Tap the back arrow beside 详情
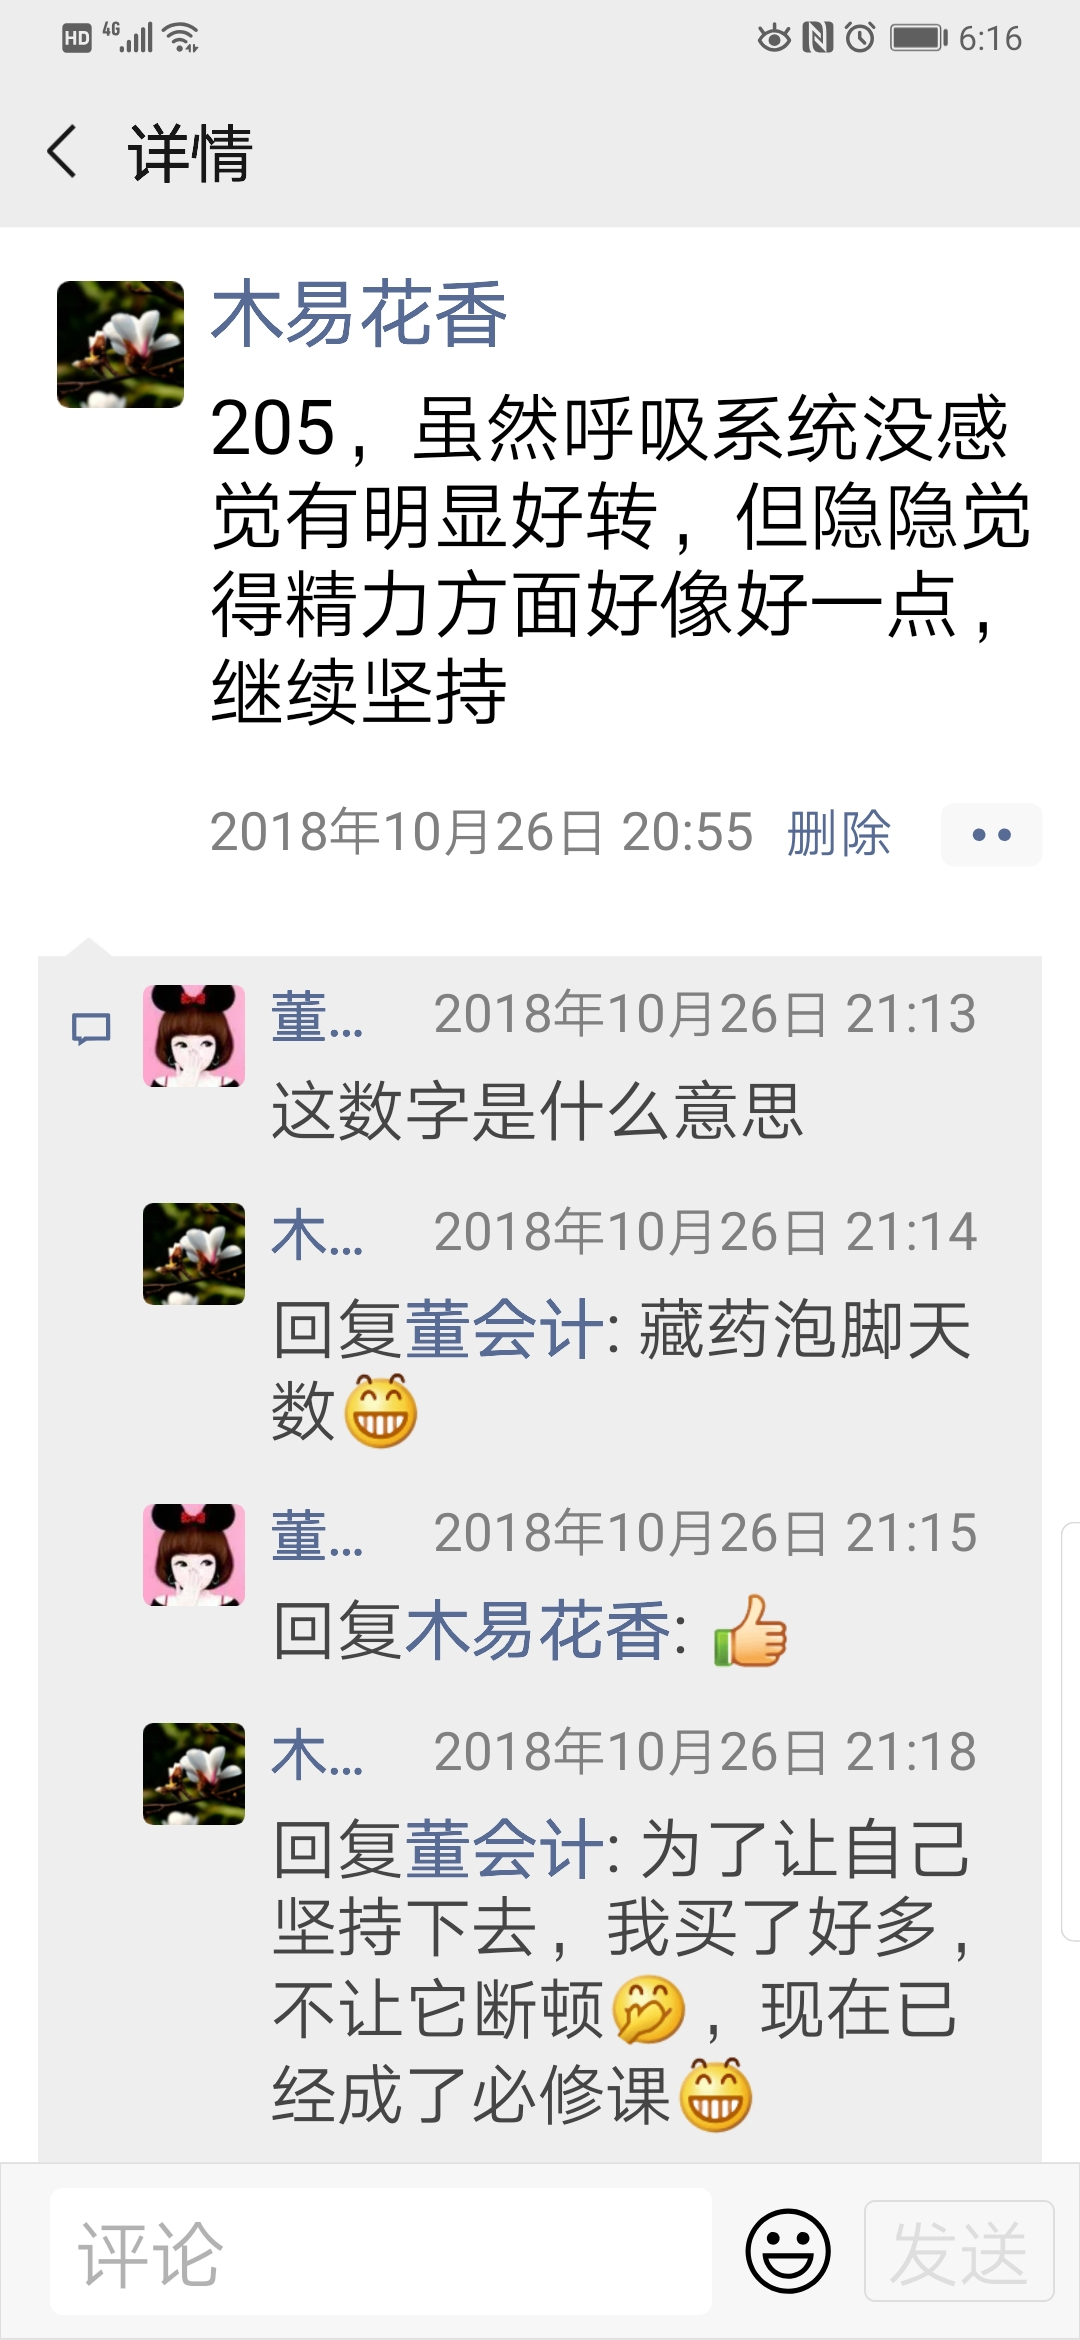Viewport: 1080px width, 2340px height. [62, 152]
